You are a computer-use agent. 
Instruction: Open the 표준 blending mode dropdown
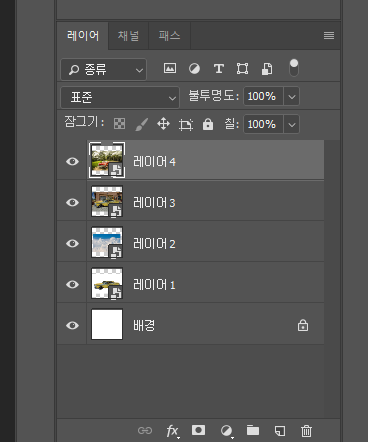120,98
